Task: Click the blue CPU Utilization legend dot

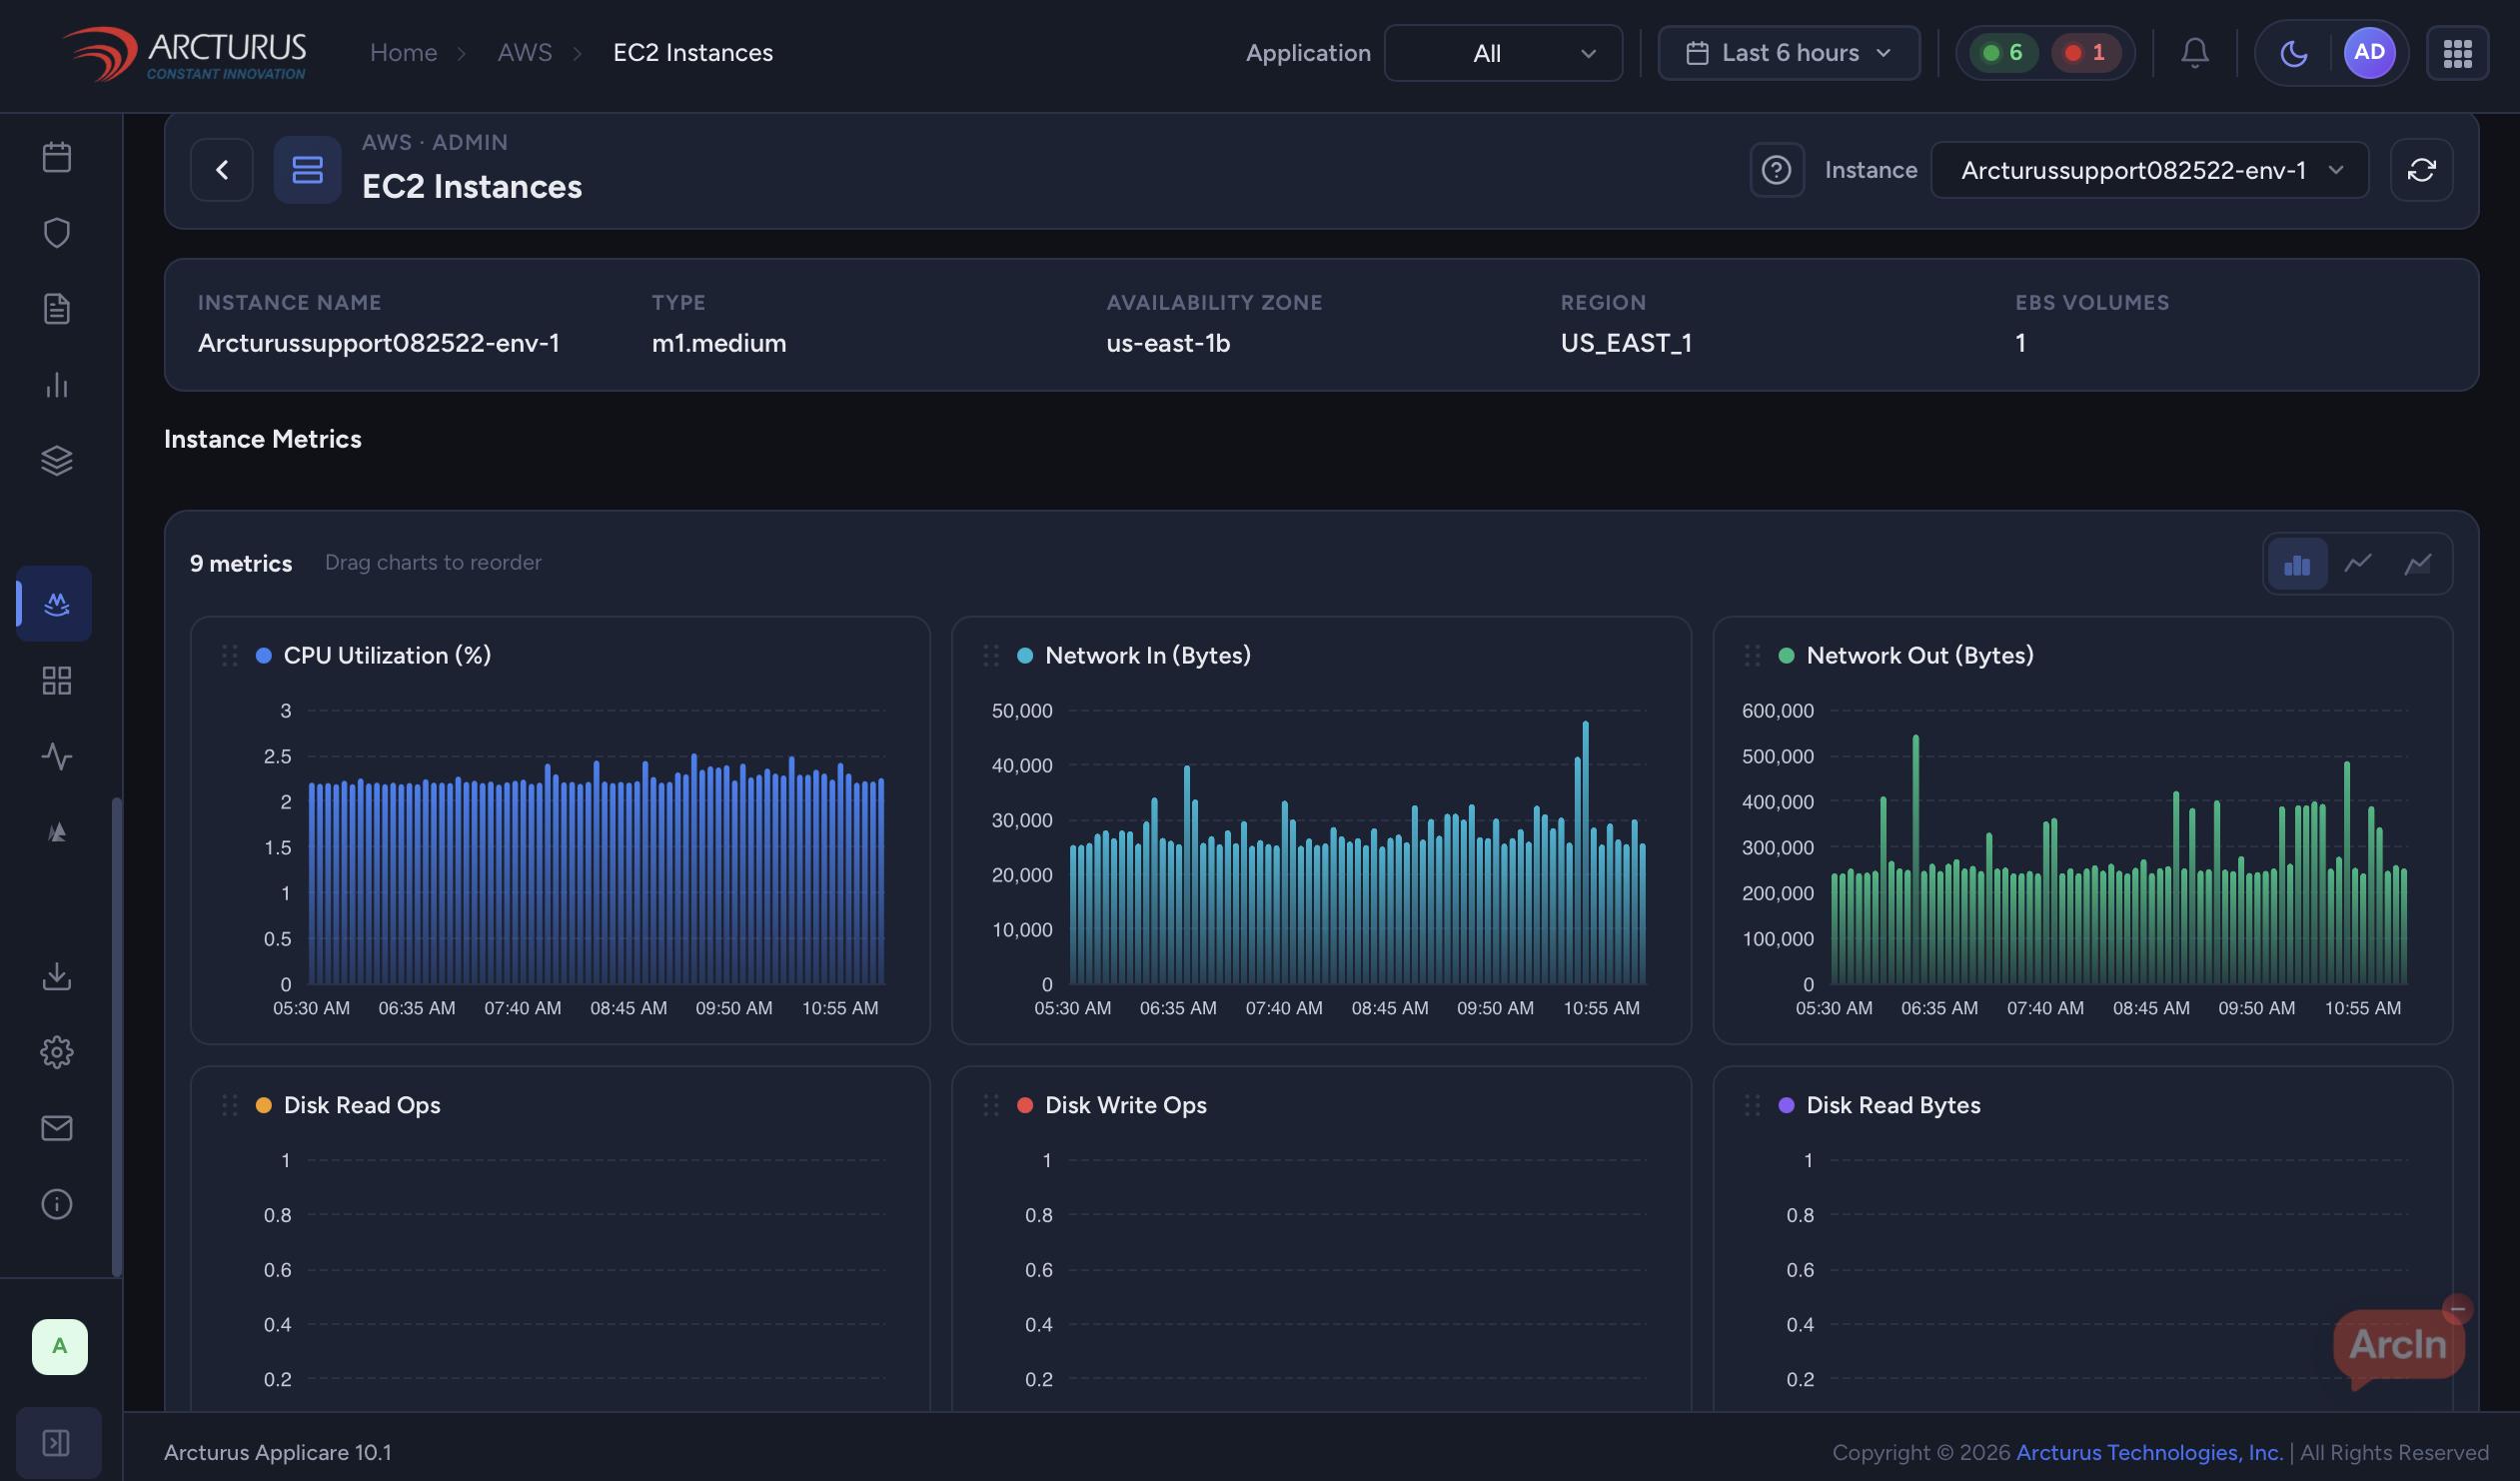Action: click(264, 656)
